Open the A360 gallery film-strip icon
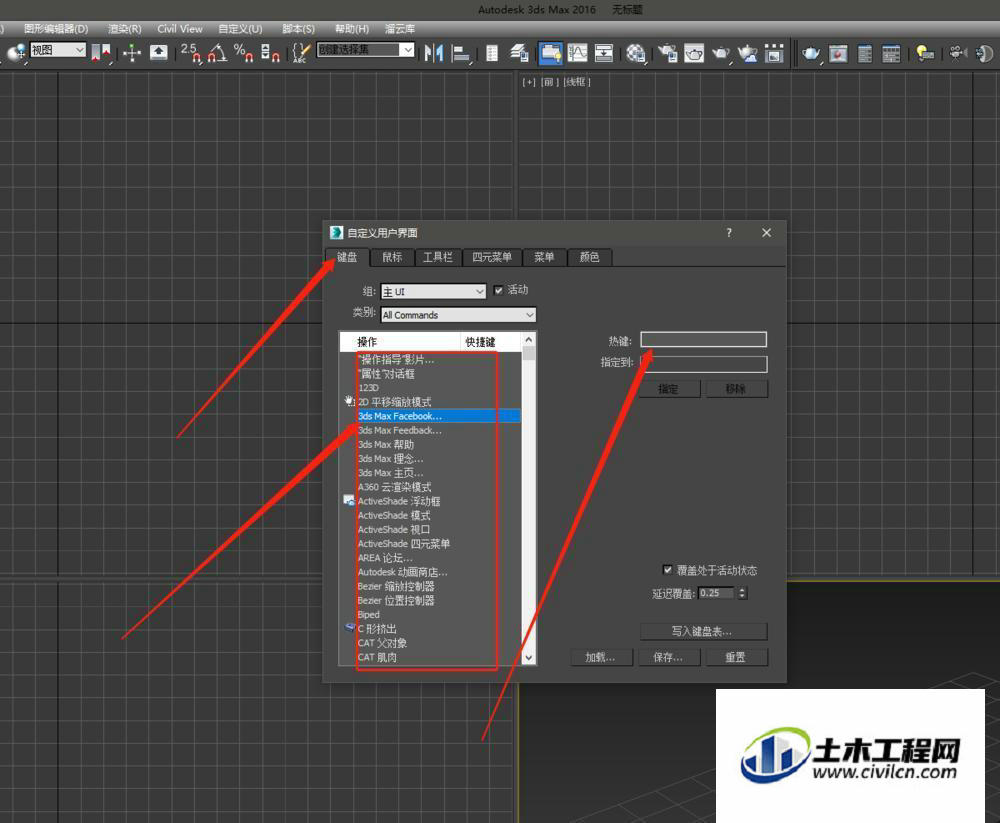Viewport: 1000px width, 823px height. (774, 53)
